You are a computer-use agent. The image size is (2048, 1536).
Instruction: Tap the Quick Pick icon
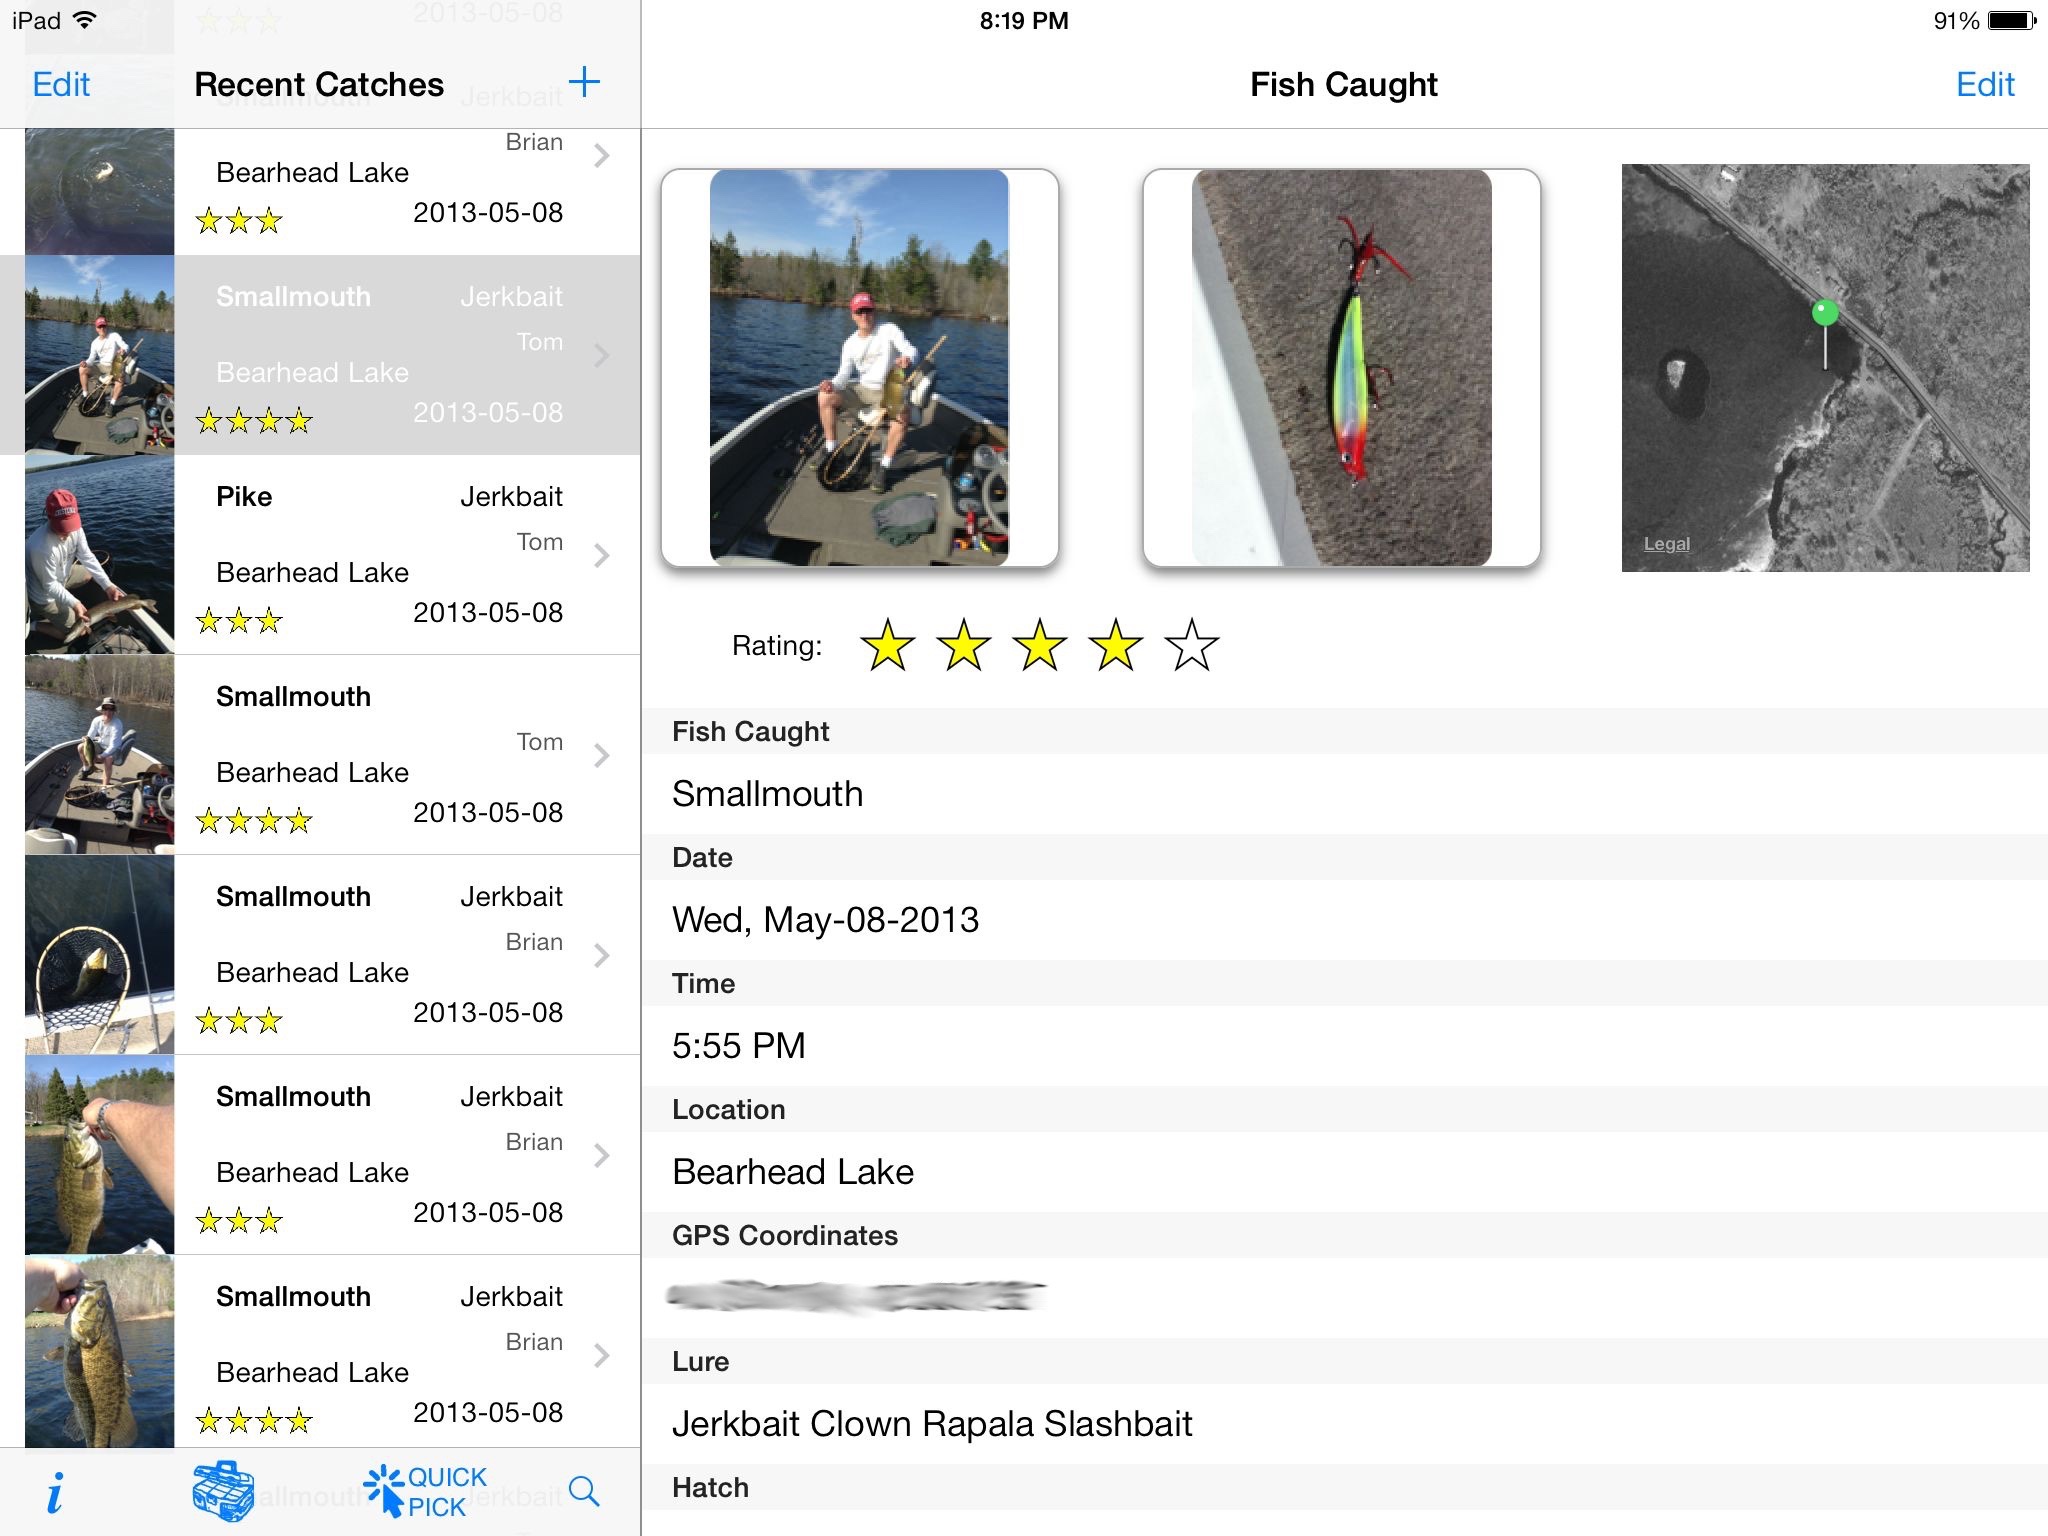(425, 1491)
